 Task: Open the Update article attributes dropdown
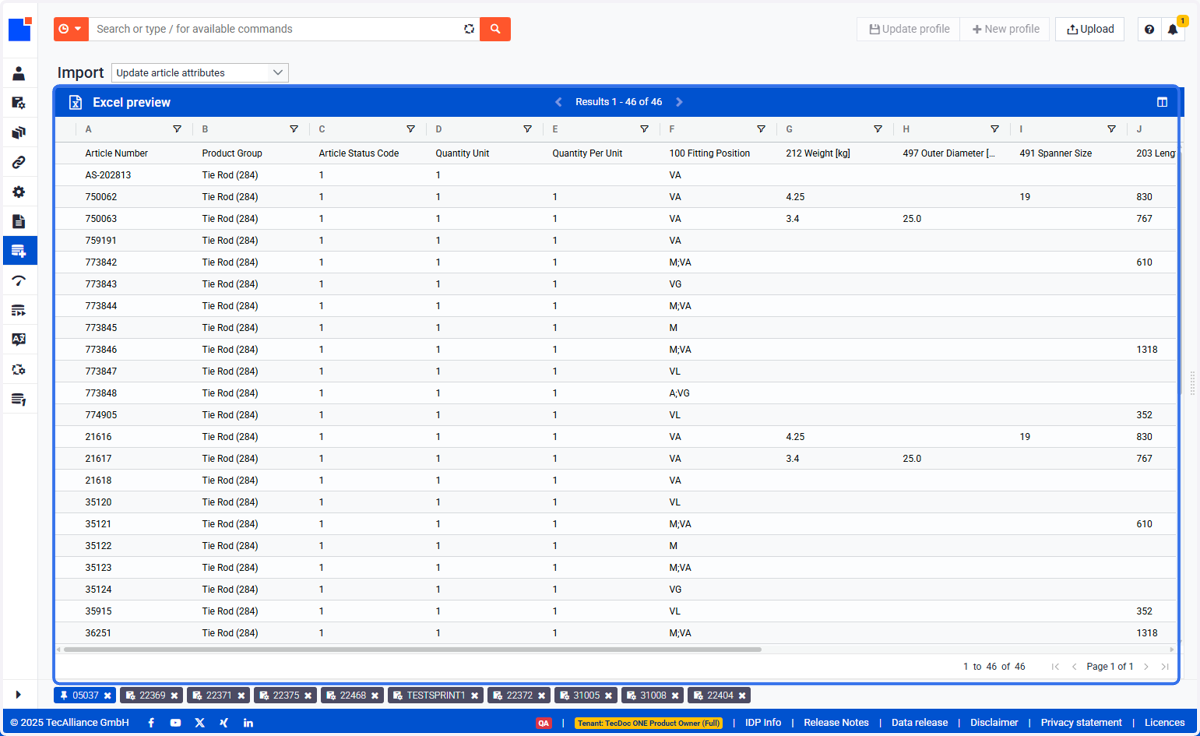[200, 73]
